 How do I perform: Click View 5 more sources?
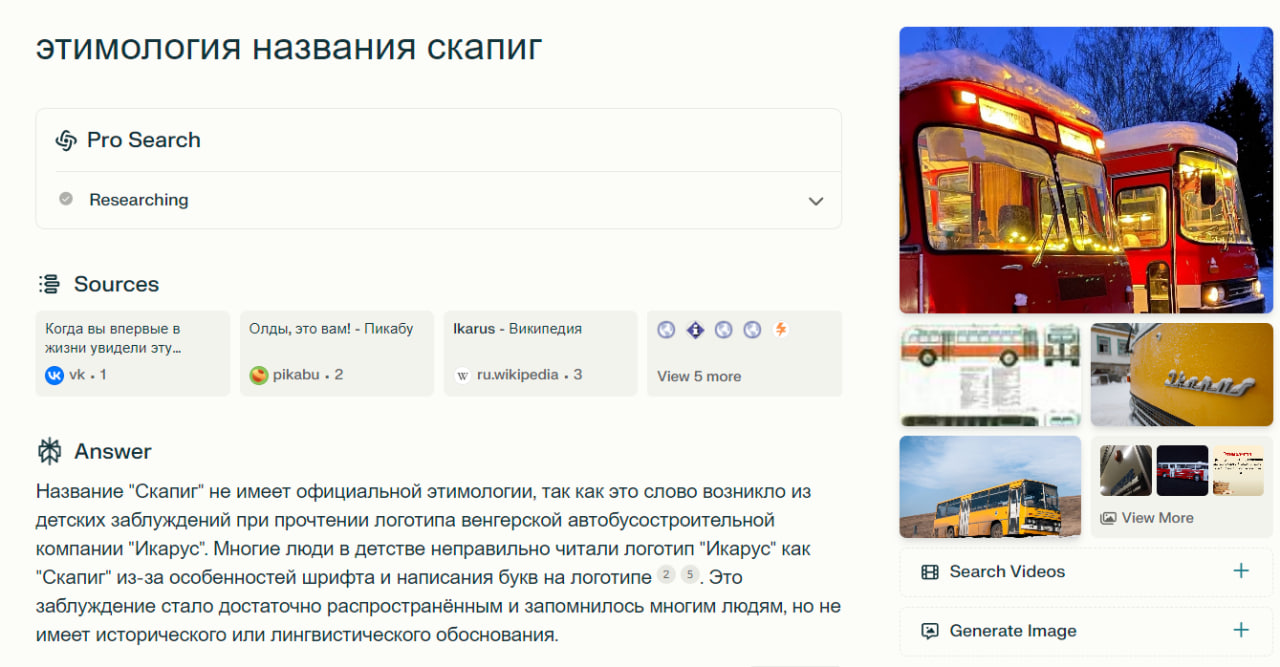(x=744, y=353)
